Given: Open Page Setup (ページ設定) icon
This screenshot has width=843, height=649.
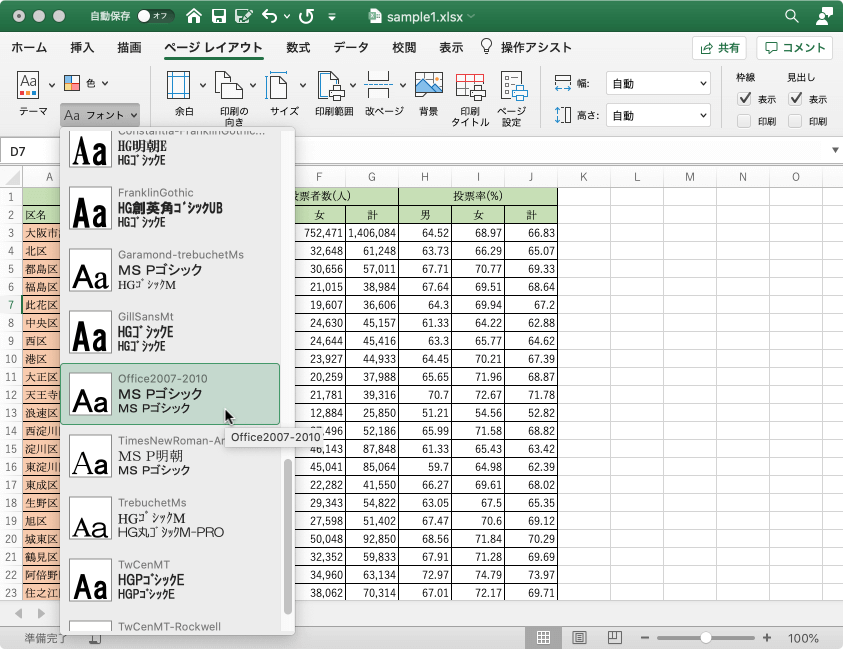Looking at the screenshot, I should (x=512, y=87).
